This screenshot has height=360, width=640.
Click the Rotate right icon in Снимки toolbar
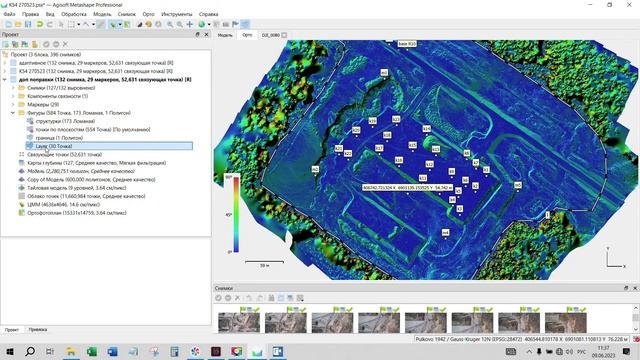tap(259, 298)
